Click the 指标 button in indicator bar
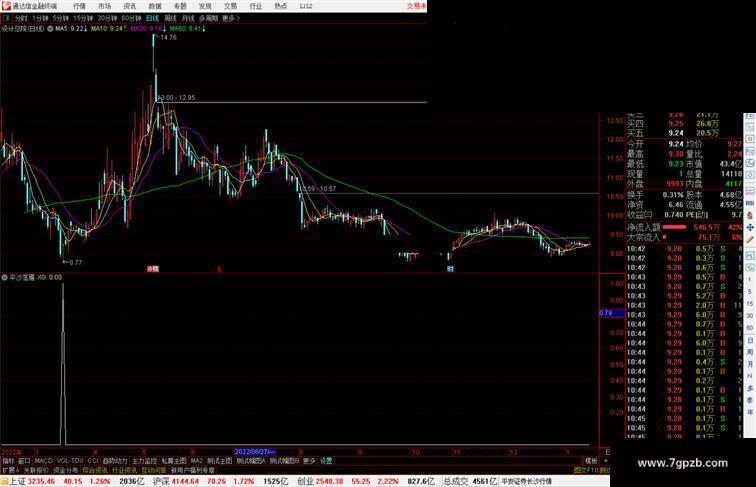This screenshot has height=487, width=756. pyautogui.click(x=8, y=461)
